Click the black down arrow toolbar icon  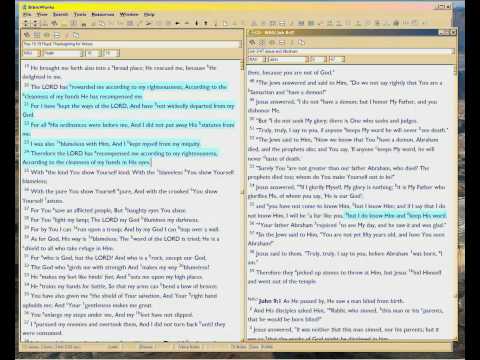tap(196, 23)
